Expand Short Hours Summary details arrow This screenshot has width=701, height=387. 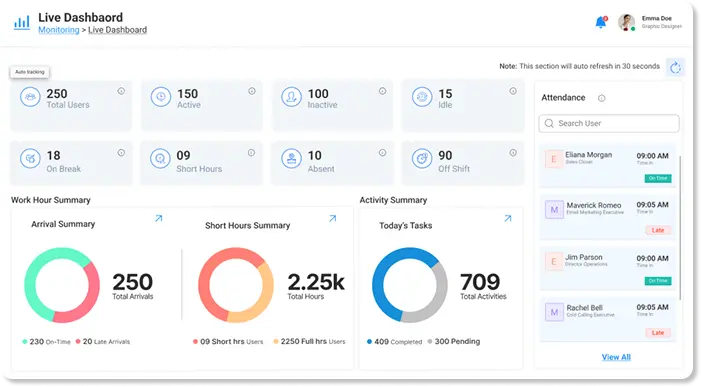(333, 219)
